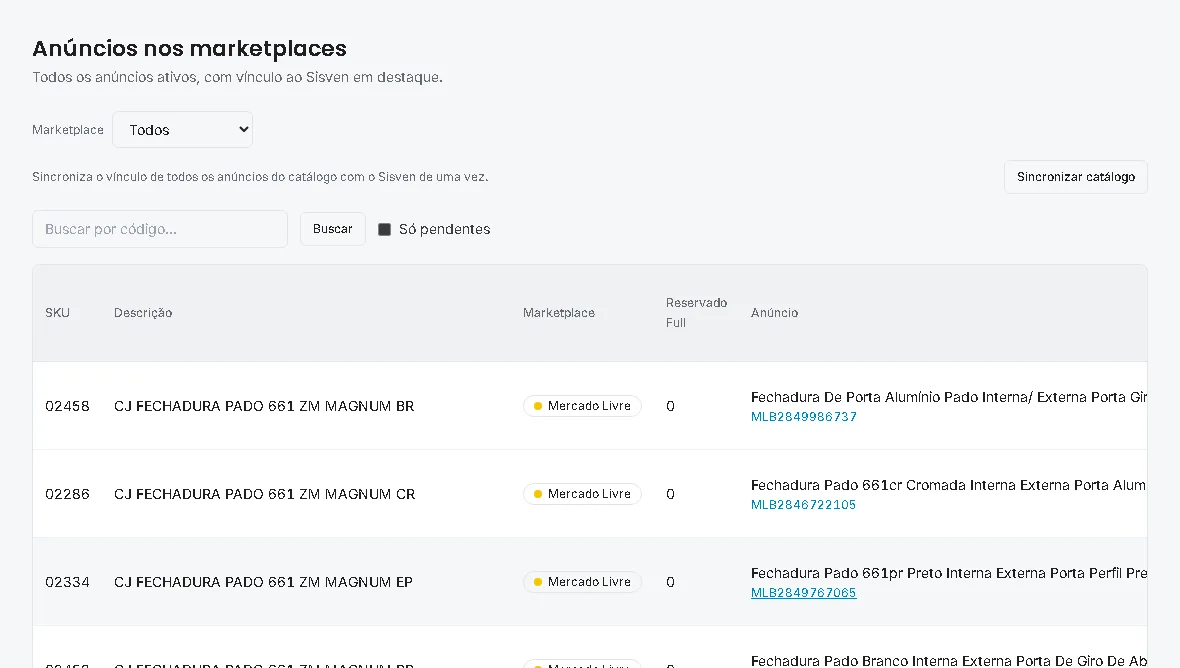Open listing link MLB2849767065
This screenshot has height=668, width=1180.
(x=803, y=593)
